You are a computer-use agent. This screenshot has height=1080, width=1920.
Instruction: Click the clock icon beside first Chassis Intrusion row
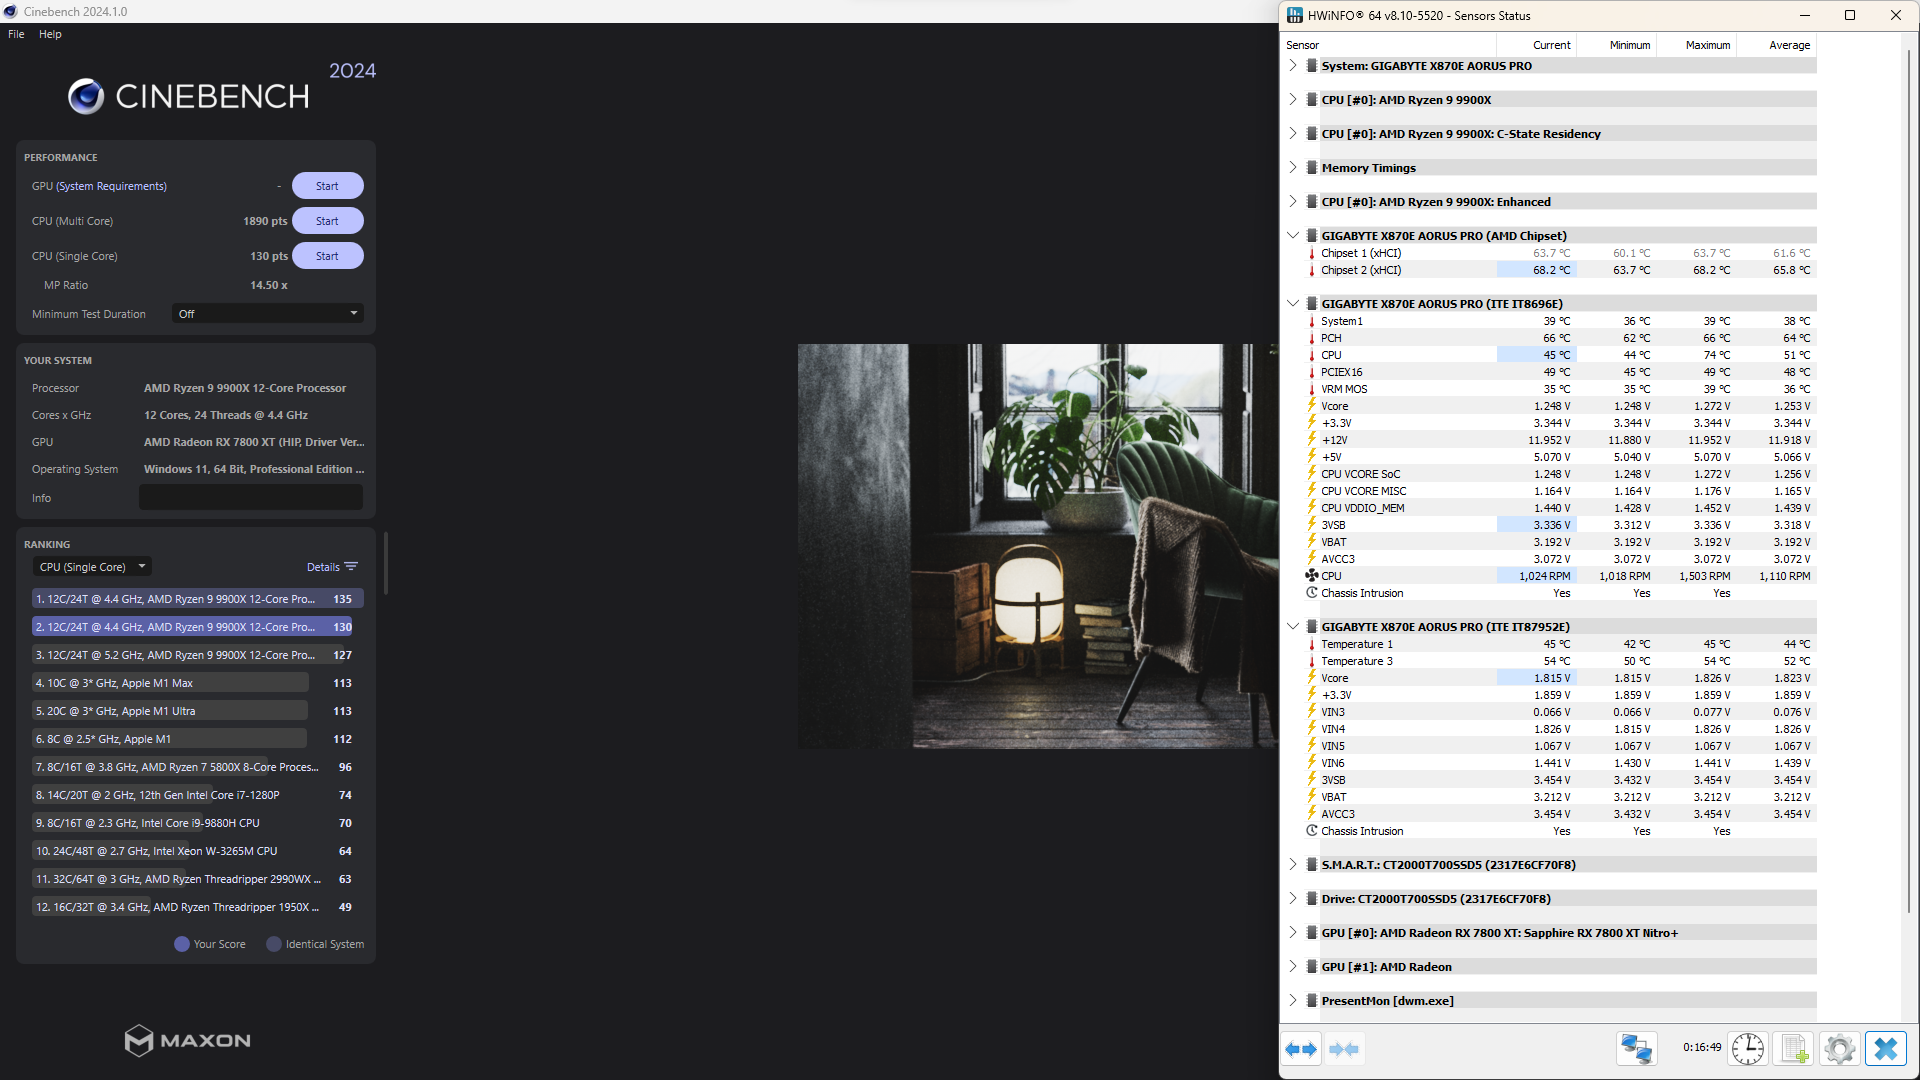pyautogui.click(x=1311, y=593)
